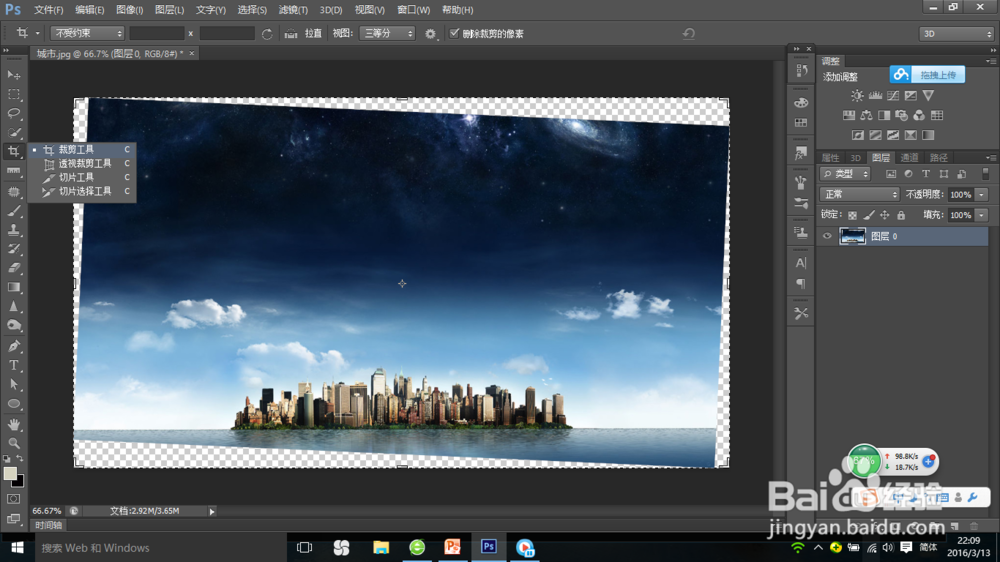Add a Black & White adjustment
Image resolution: width=1000 pixels, height=562 pixels.
click(x=884, y=115)
